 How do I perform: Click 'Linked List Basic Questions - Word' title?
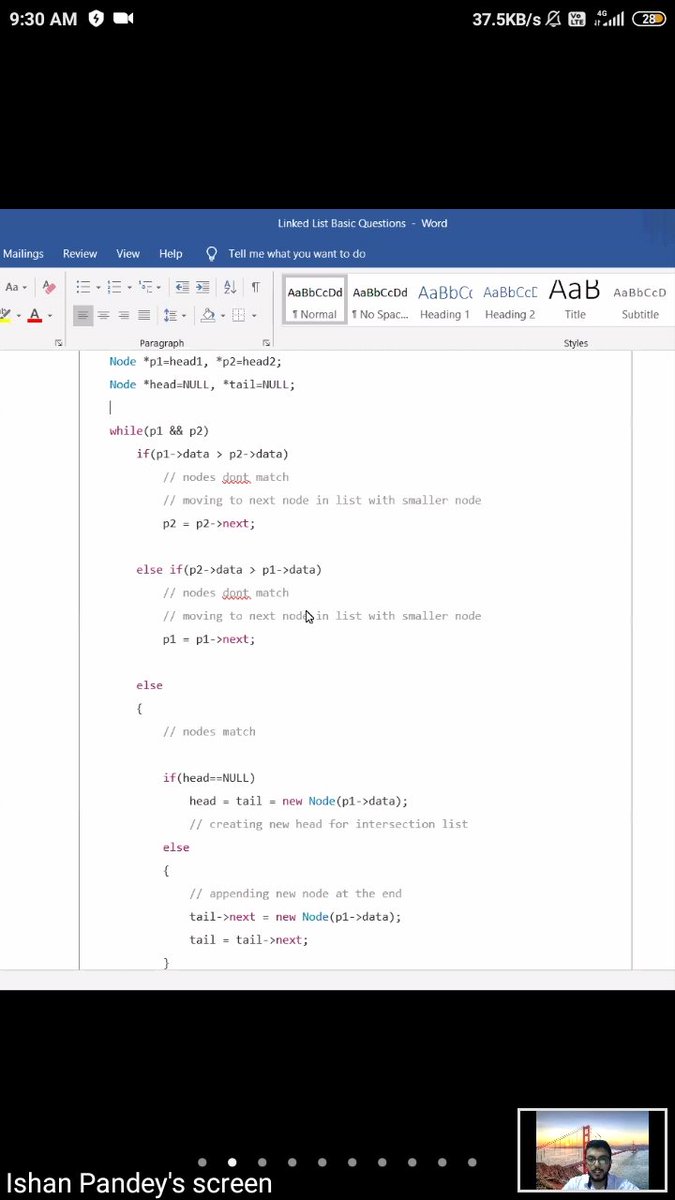coord(362,223)
